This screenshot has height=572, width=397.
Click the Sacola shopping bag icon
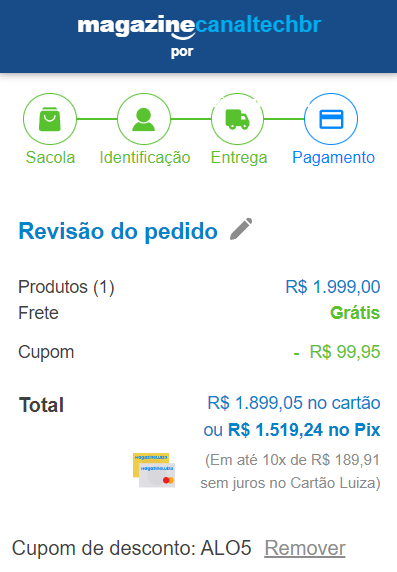coord(50,119)
